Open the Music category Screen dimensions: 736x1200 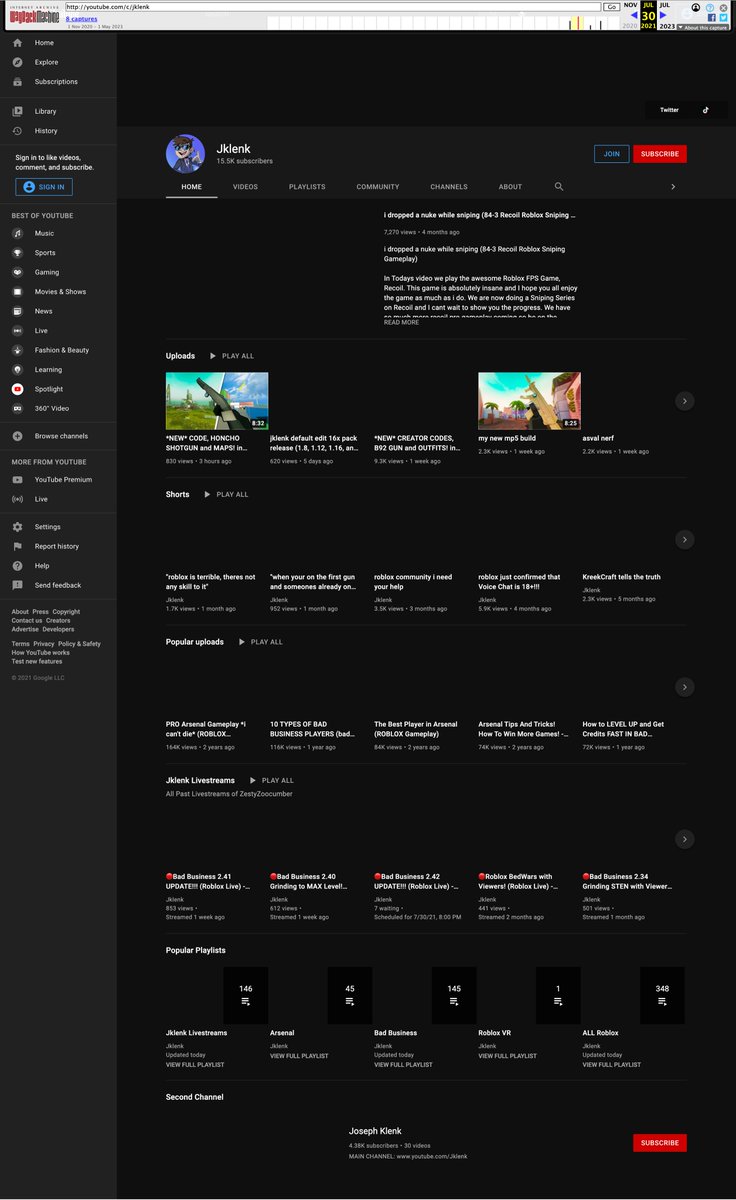(58, 233)
